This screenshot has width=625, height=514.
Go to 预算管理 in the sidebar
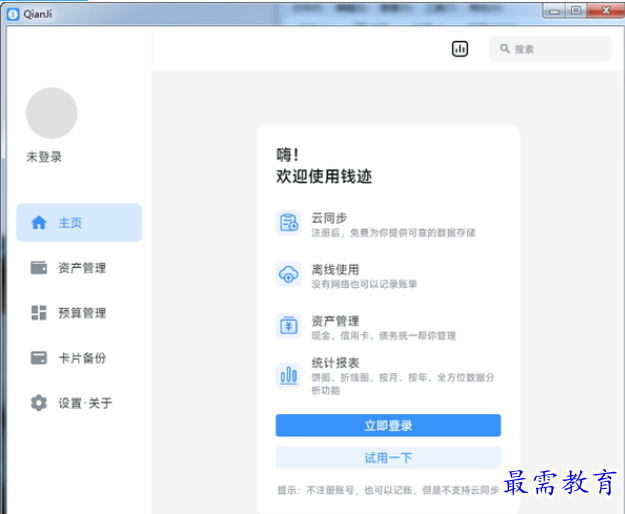tap(82, 313)
